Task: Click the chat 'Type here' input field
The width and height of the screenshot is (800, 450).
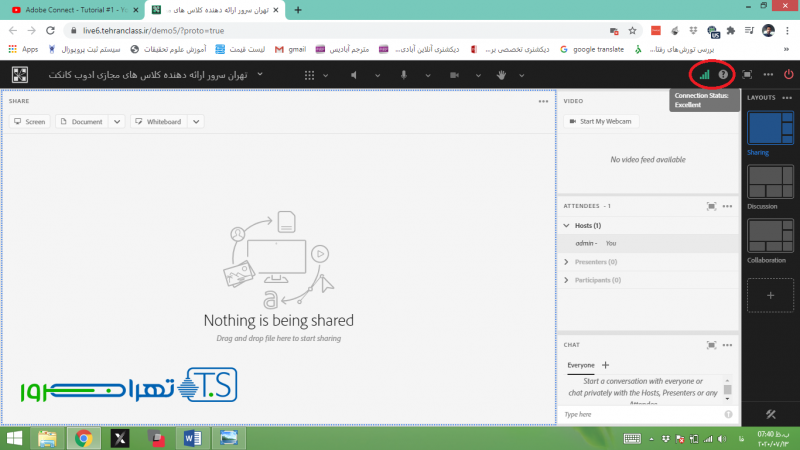Action: (640, 413)
